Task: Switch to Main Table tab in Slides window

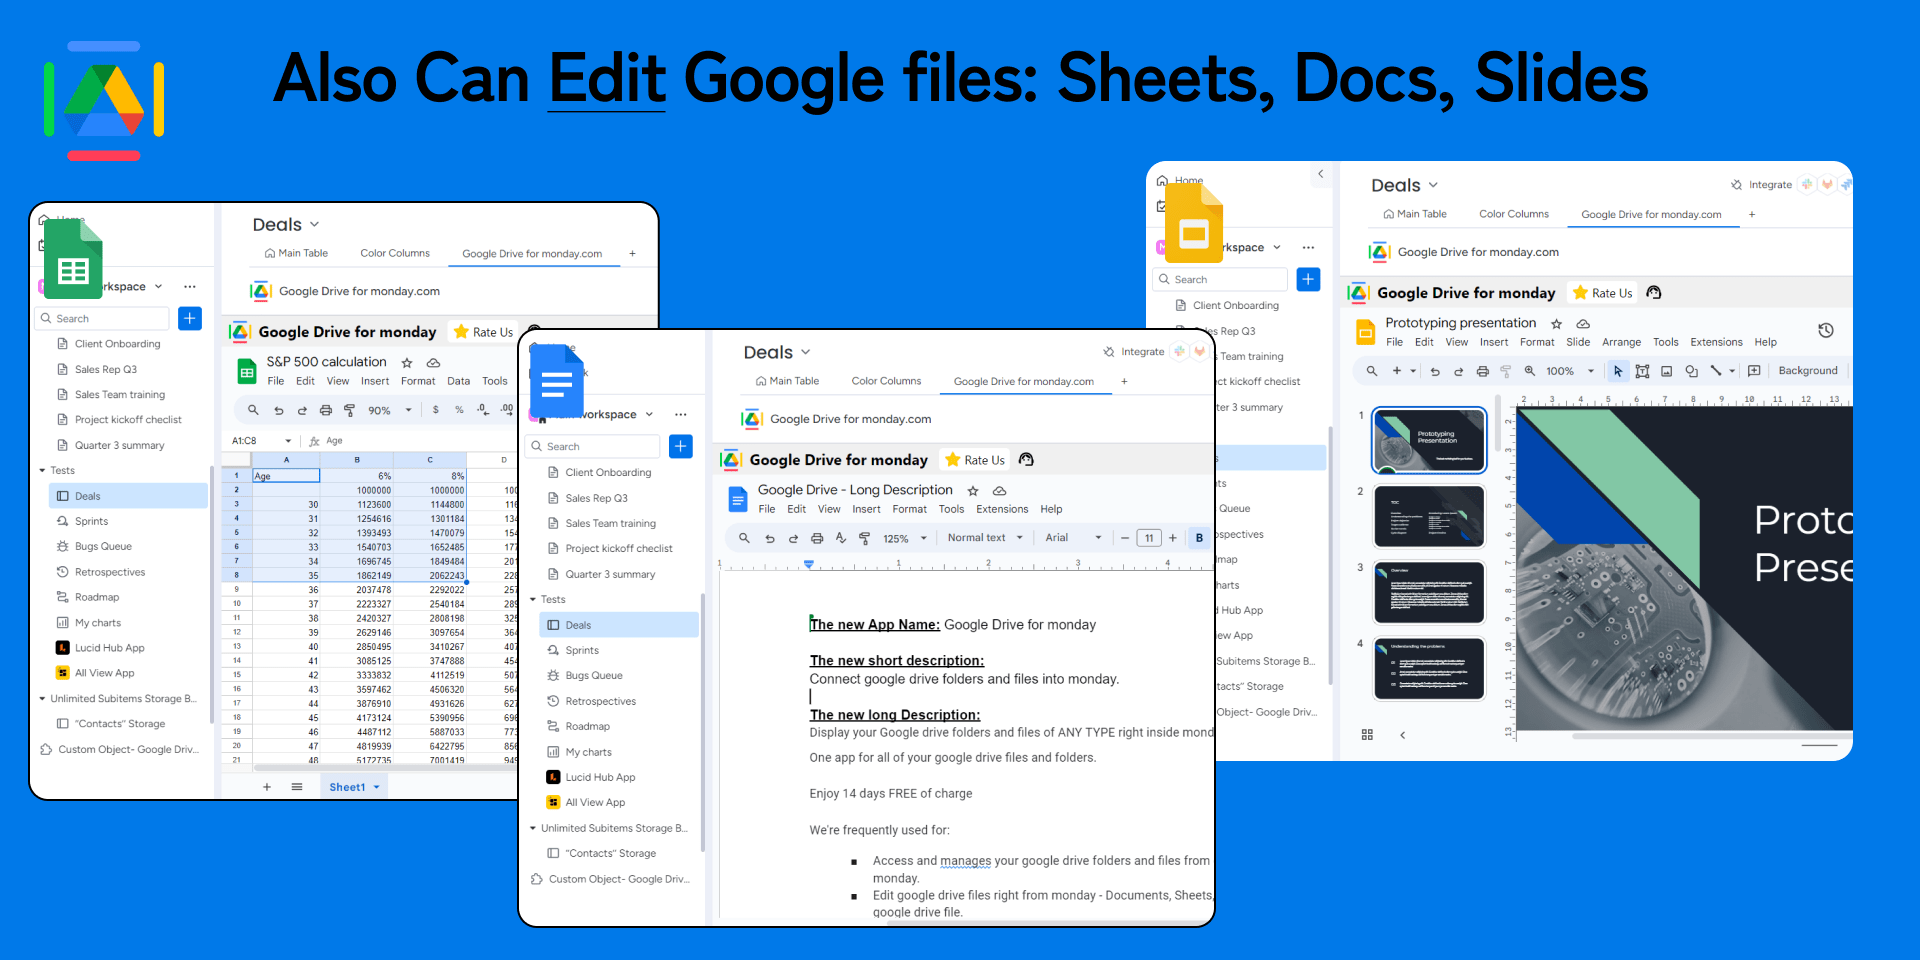Action: pos(1415,214)
